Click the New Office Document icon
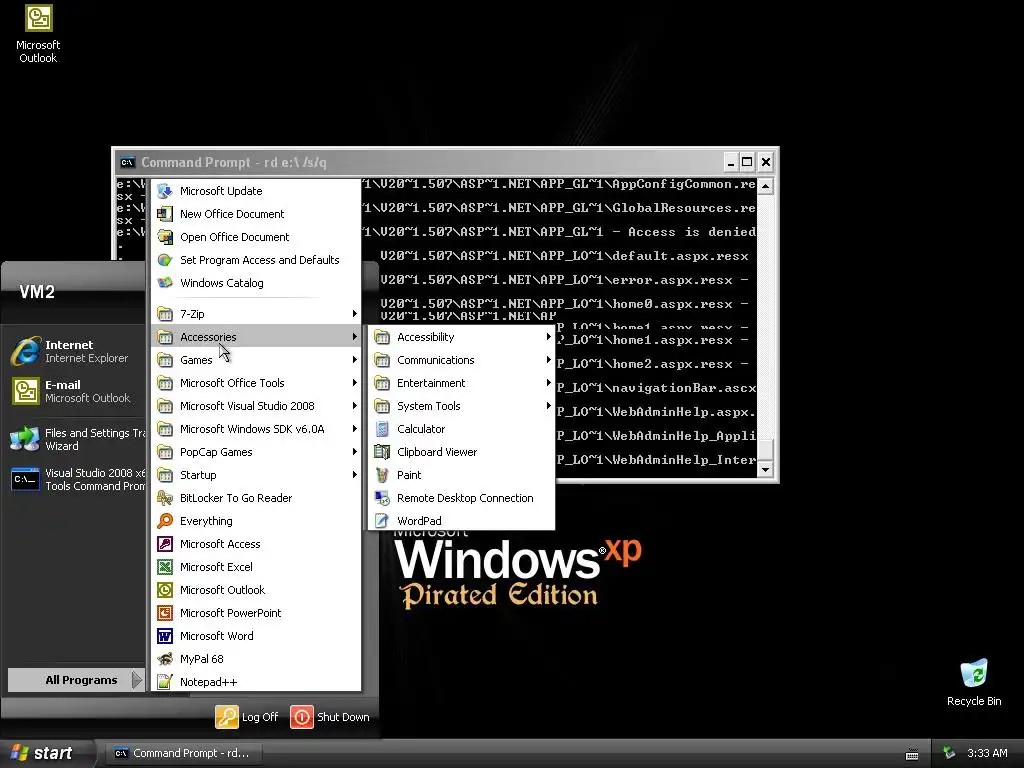 [165, 214]
